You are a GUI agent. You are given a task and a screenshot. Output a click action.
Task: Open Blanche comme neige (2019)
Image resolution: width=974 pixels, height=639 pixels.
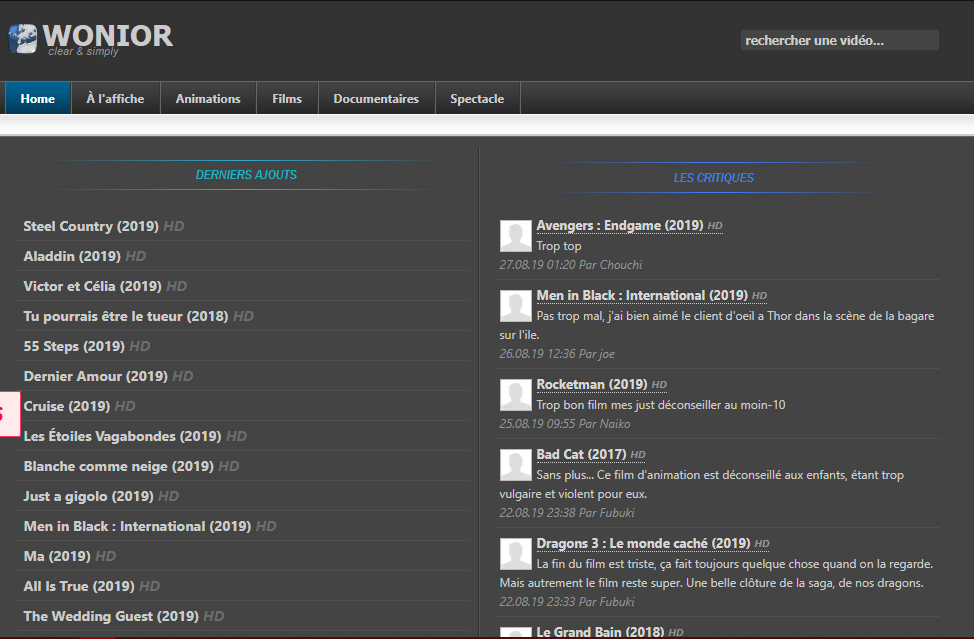(x=119, y=466)
